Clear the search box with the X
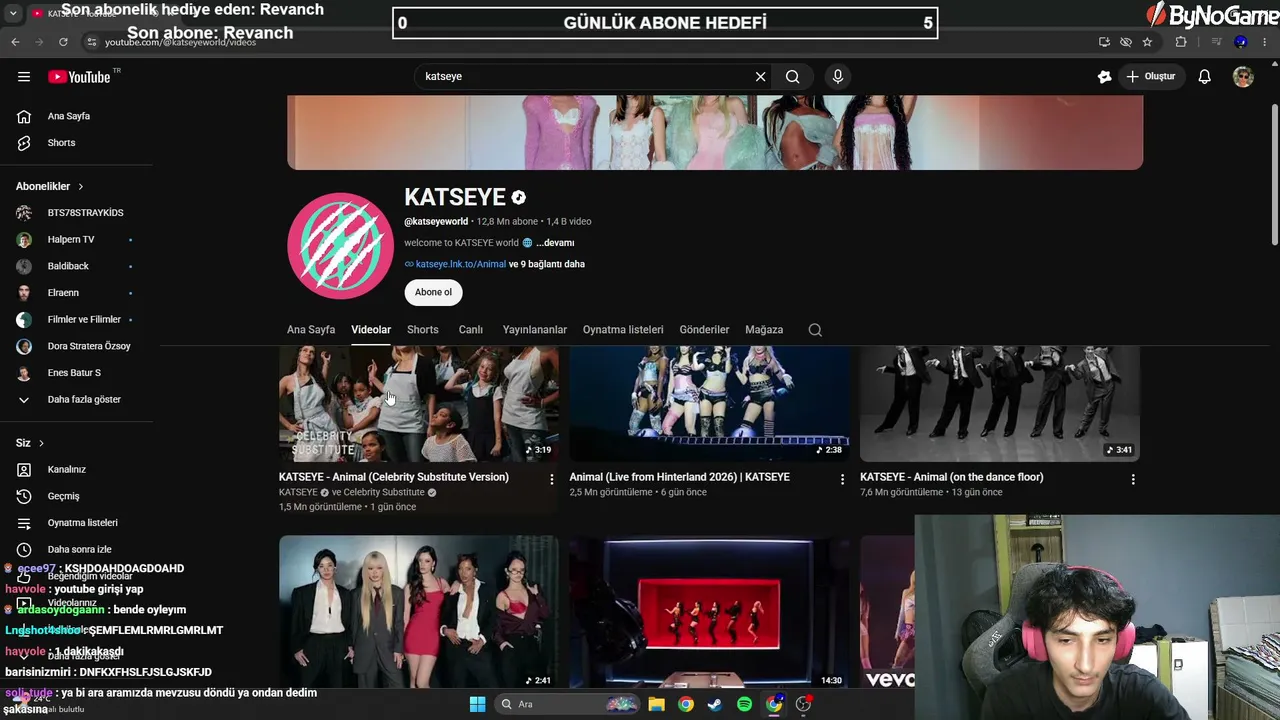Viewport: 1280px width, 720px height. coord(760,77)
